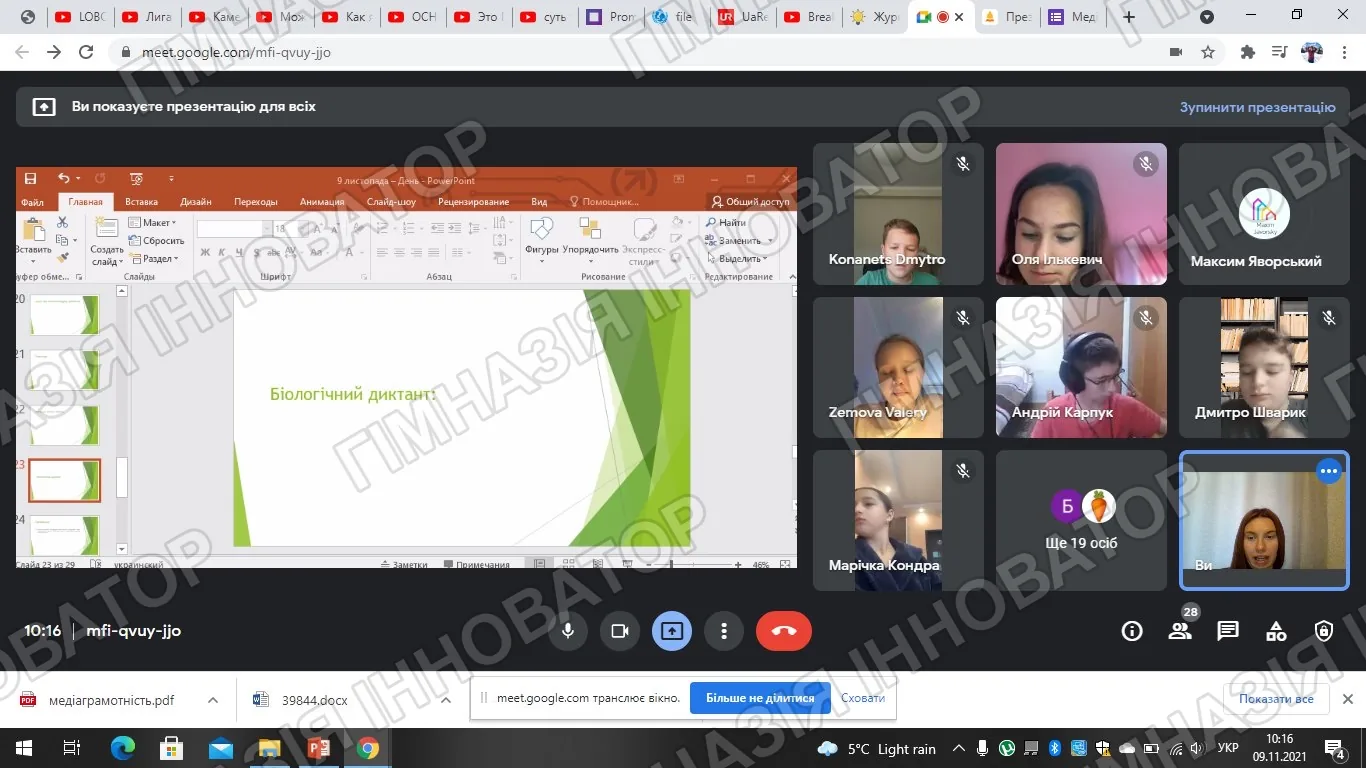Open host controls lock icon
The image size is (1366, 768).
coord(1324,631)
